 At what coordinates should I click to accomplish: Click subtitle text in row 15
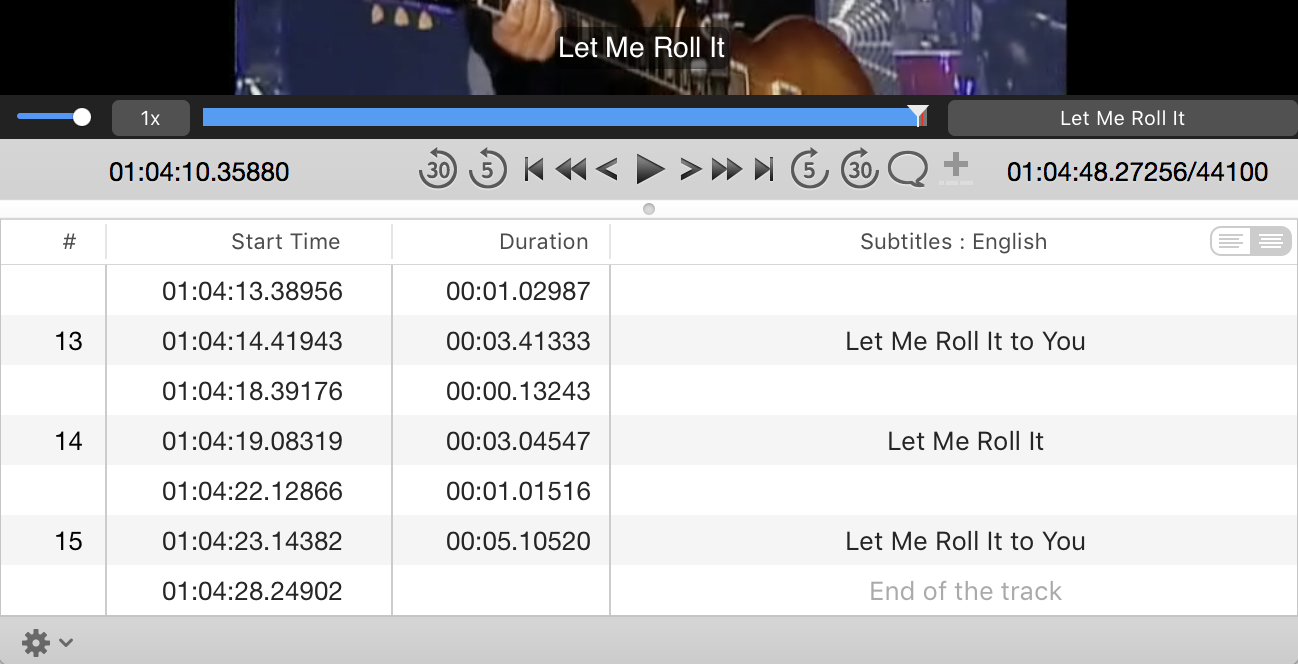tap(965, 541)
